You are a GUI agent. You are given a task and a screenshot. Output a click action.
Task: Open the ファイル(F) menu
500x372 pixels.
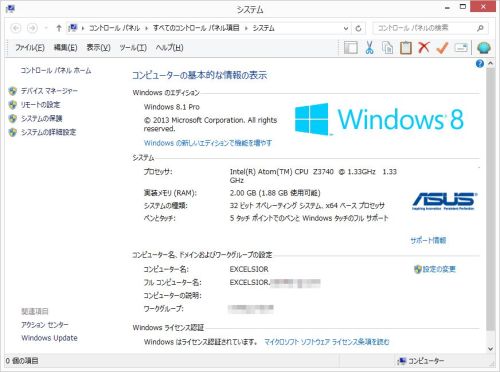(29, 48)
